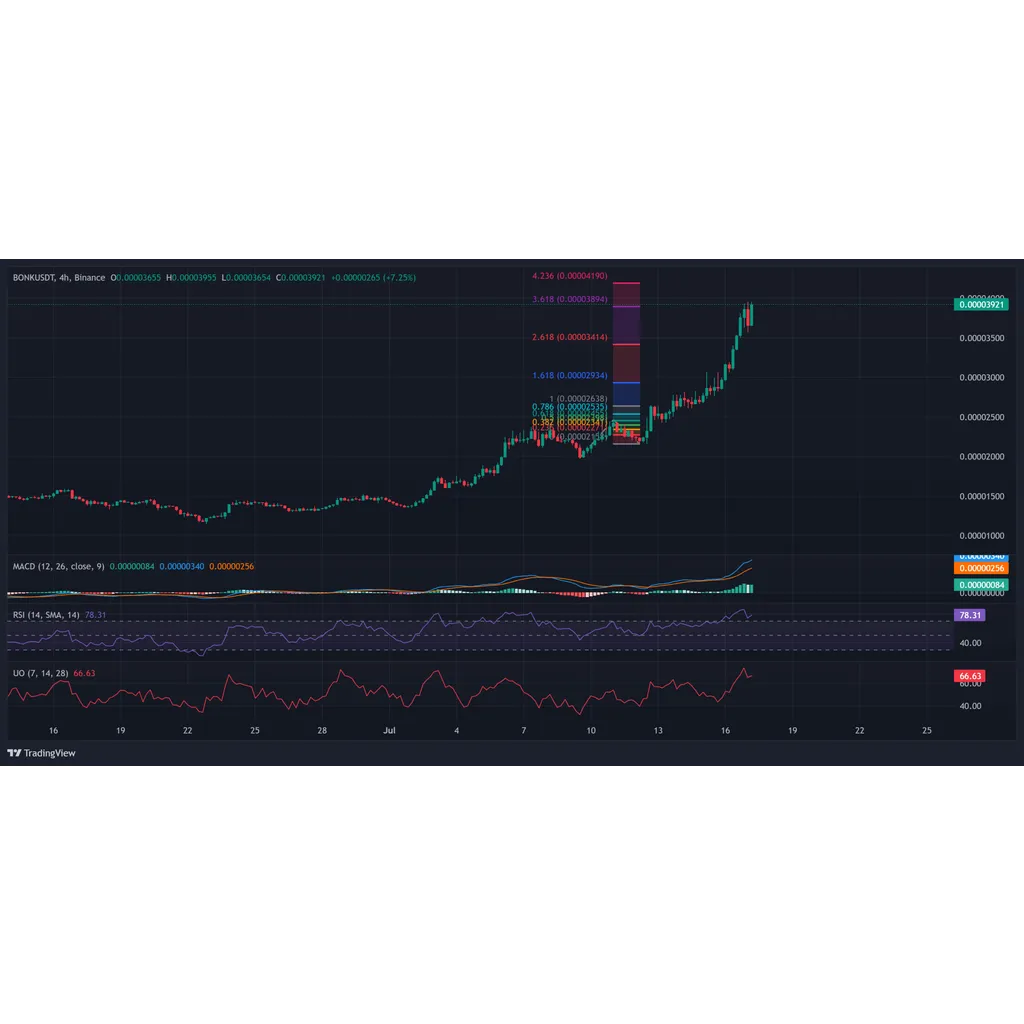Select the 3.618 (0.00003894) Fibonacci label
Screen dimensions: 1024x1024
[x=569, y=299]
